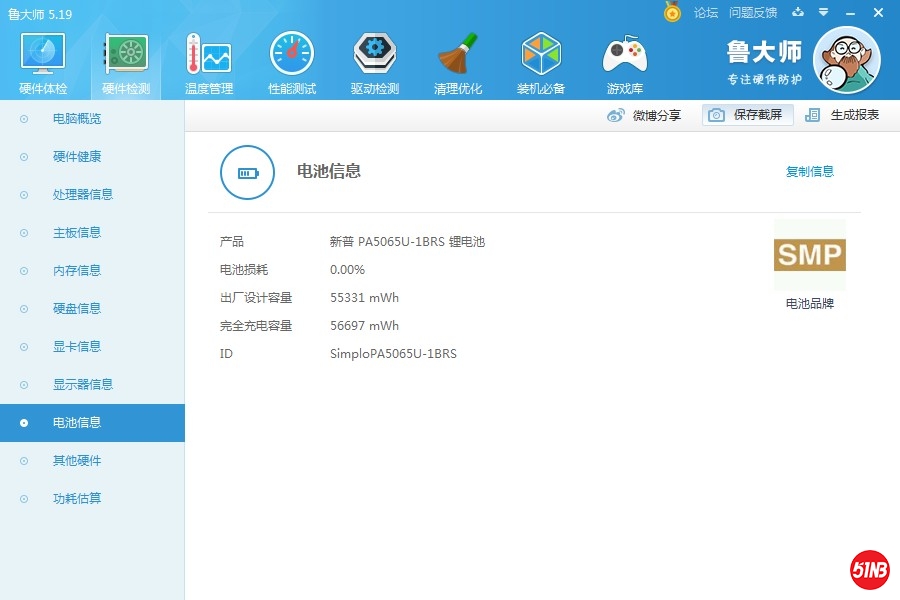Open the 游戏库 game controller icon
This screenshot has height=600, width=900.
[x=625, y=55]
